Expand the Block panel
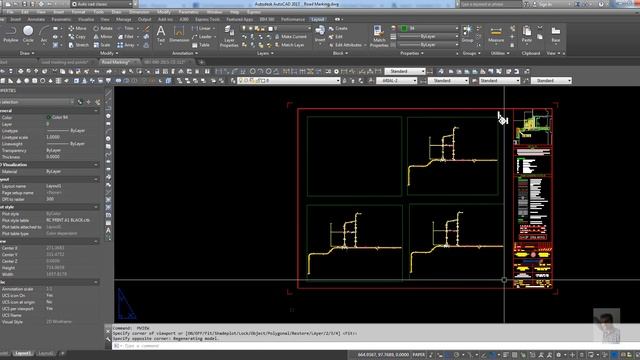The height and width of the screenshot is (360, 640). click(340, 53)
